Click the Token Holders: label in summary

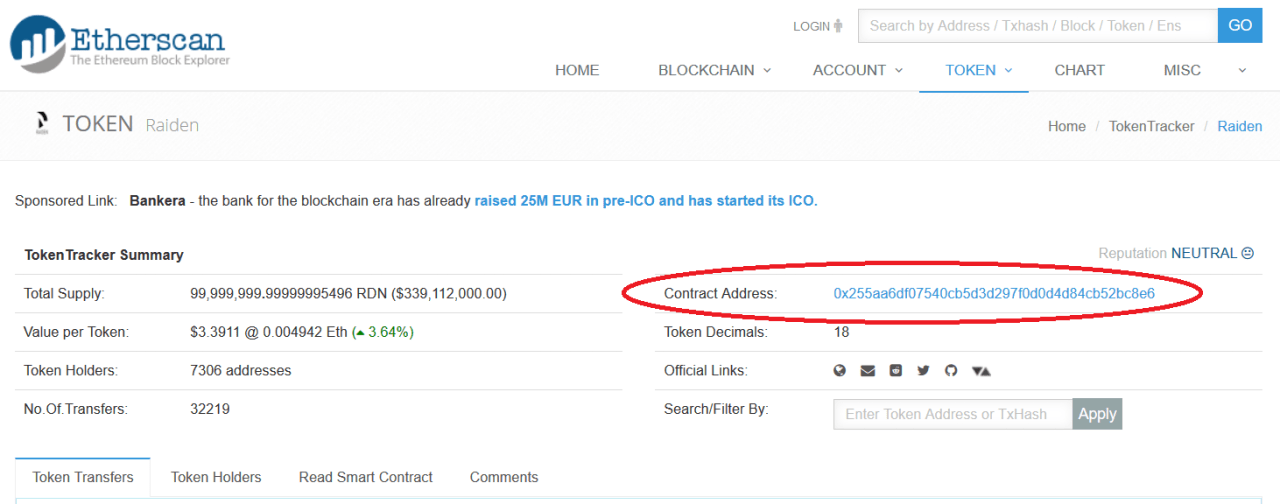[71, 370]
